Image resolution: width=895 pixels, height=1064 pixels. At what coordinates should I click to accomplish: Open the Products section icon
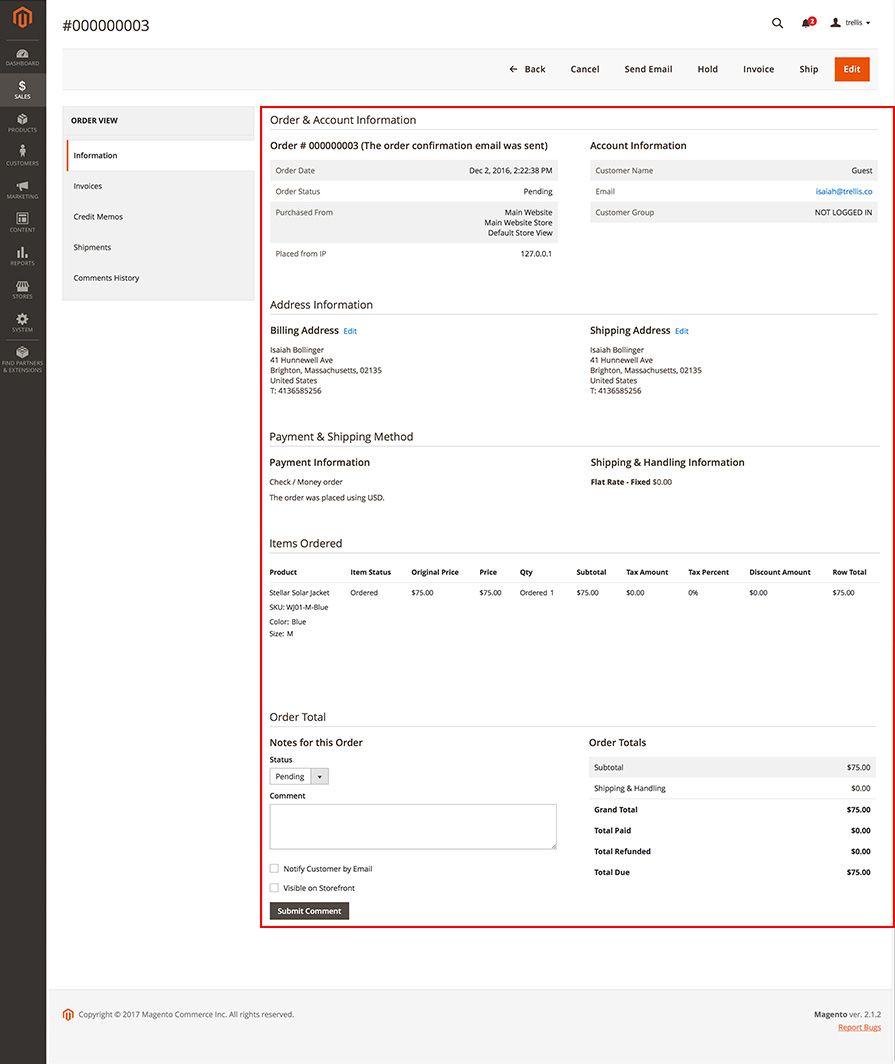[x=22, y=122]
